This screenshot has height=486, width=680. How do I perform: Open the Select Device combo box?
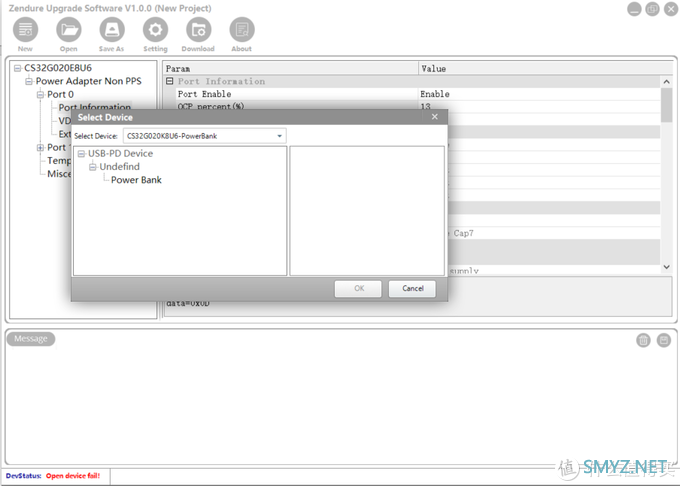(204, 136)
